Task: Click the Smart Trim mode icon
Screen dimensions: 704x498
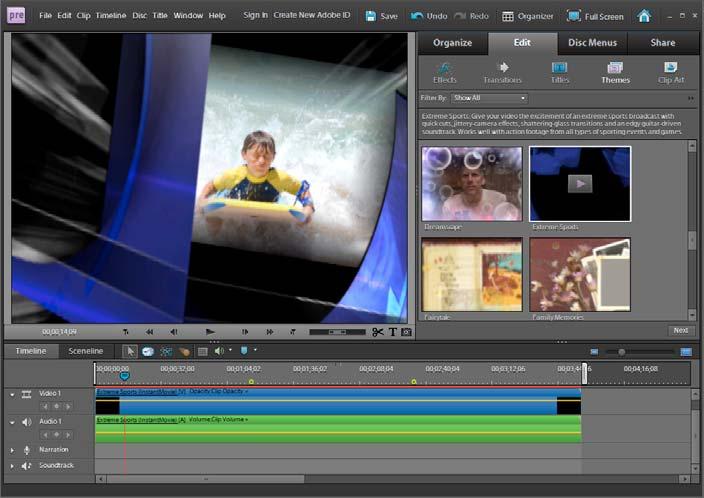Action: [x=166, y=351]
